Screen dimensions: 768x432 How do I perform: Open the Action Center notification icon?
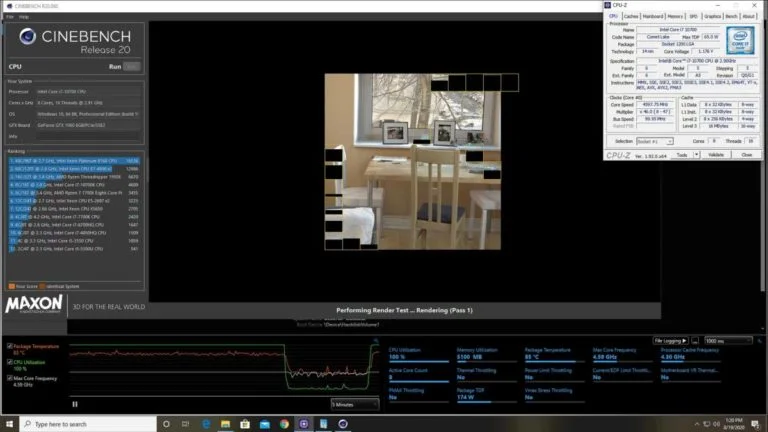pyautogui.click(x=755, y=424)
